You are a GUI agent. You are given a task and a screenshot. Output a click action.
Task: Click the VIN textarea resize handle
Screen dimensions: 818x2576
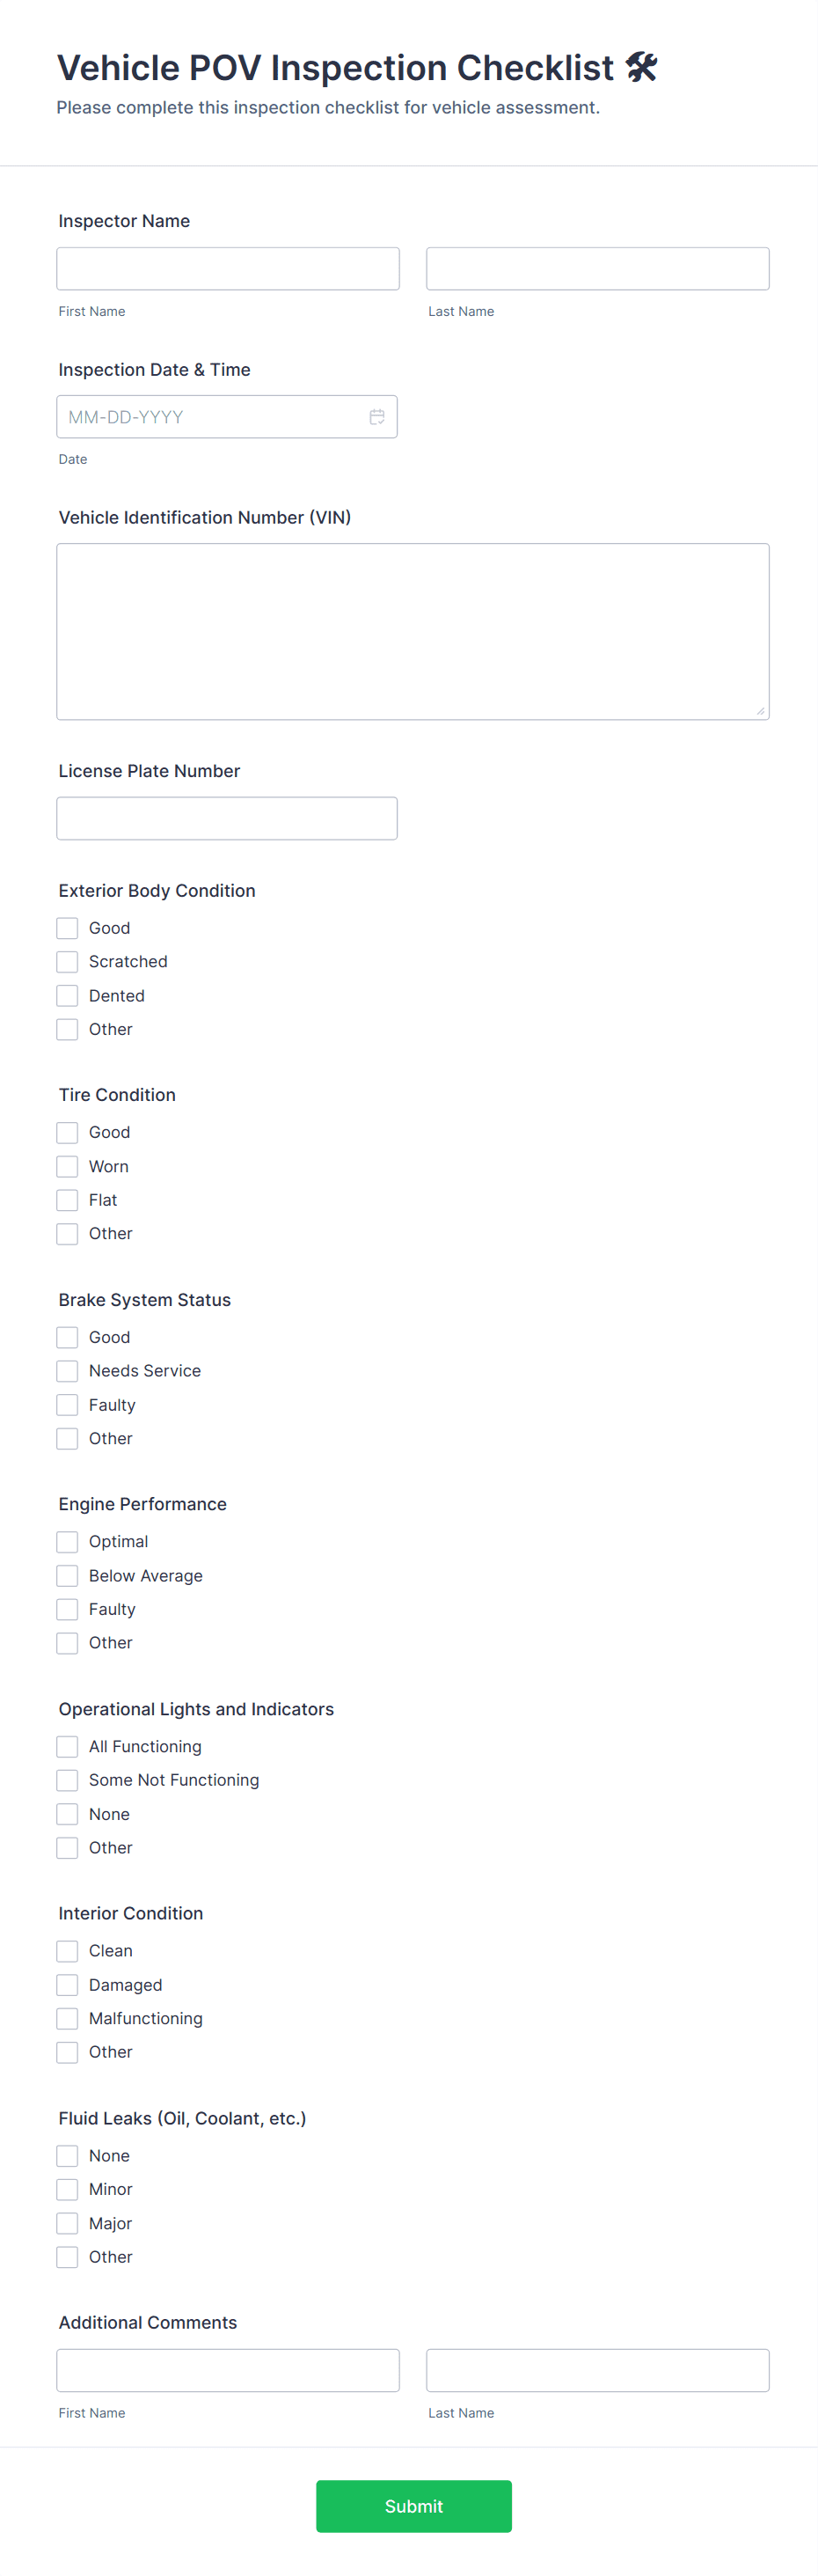[x=760, y=711]
